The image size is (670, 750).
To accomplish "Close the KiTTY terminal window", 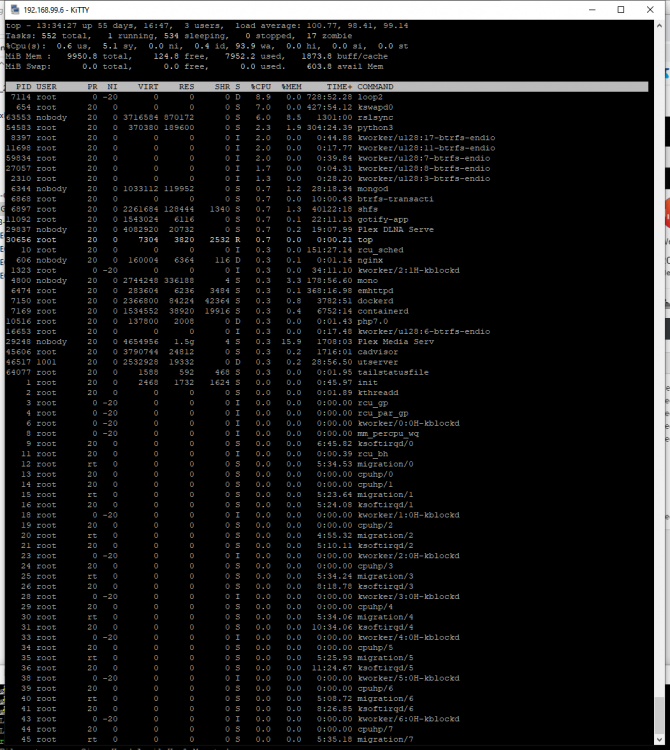I will pyautogui.click(x=650, y=10).
